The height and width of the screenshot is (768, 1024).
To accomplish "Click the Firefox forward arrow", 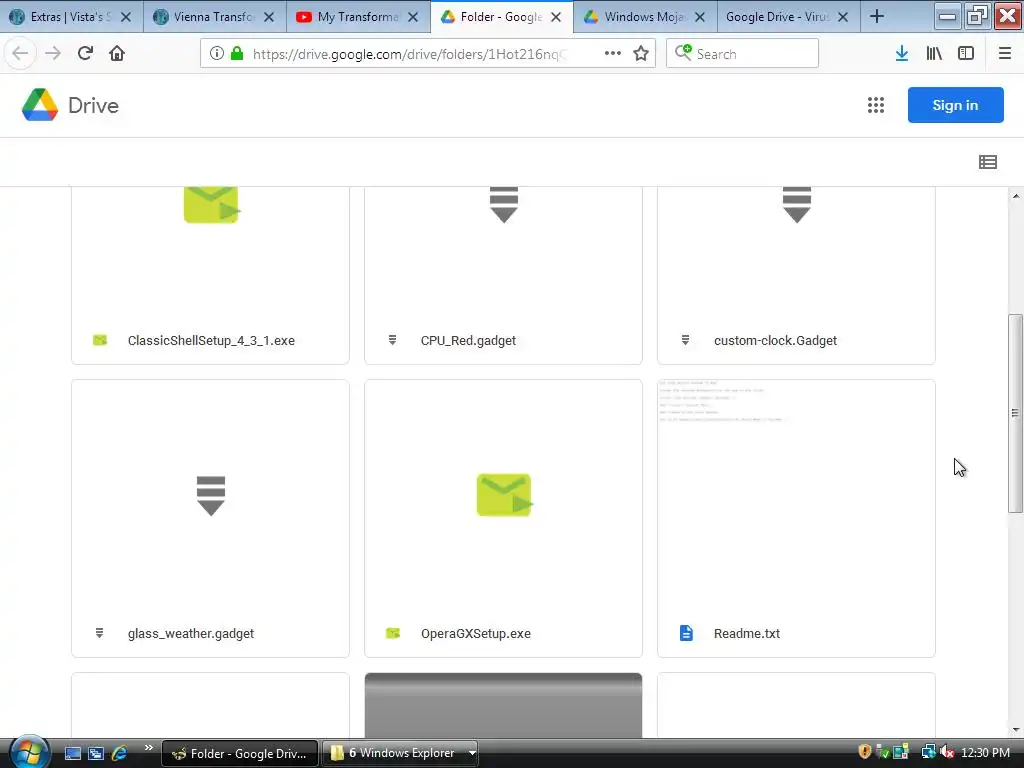I will click(x=53, y=54).
